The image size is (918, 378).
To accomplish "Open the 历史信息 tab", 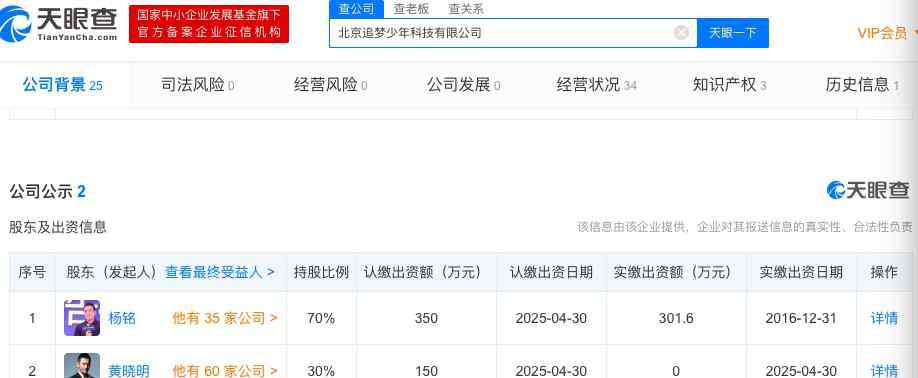I will pos(862,85).
